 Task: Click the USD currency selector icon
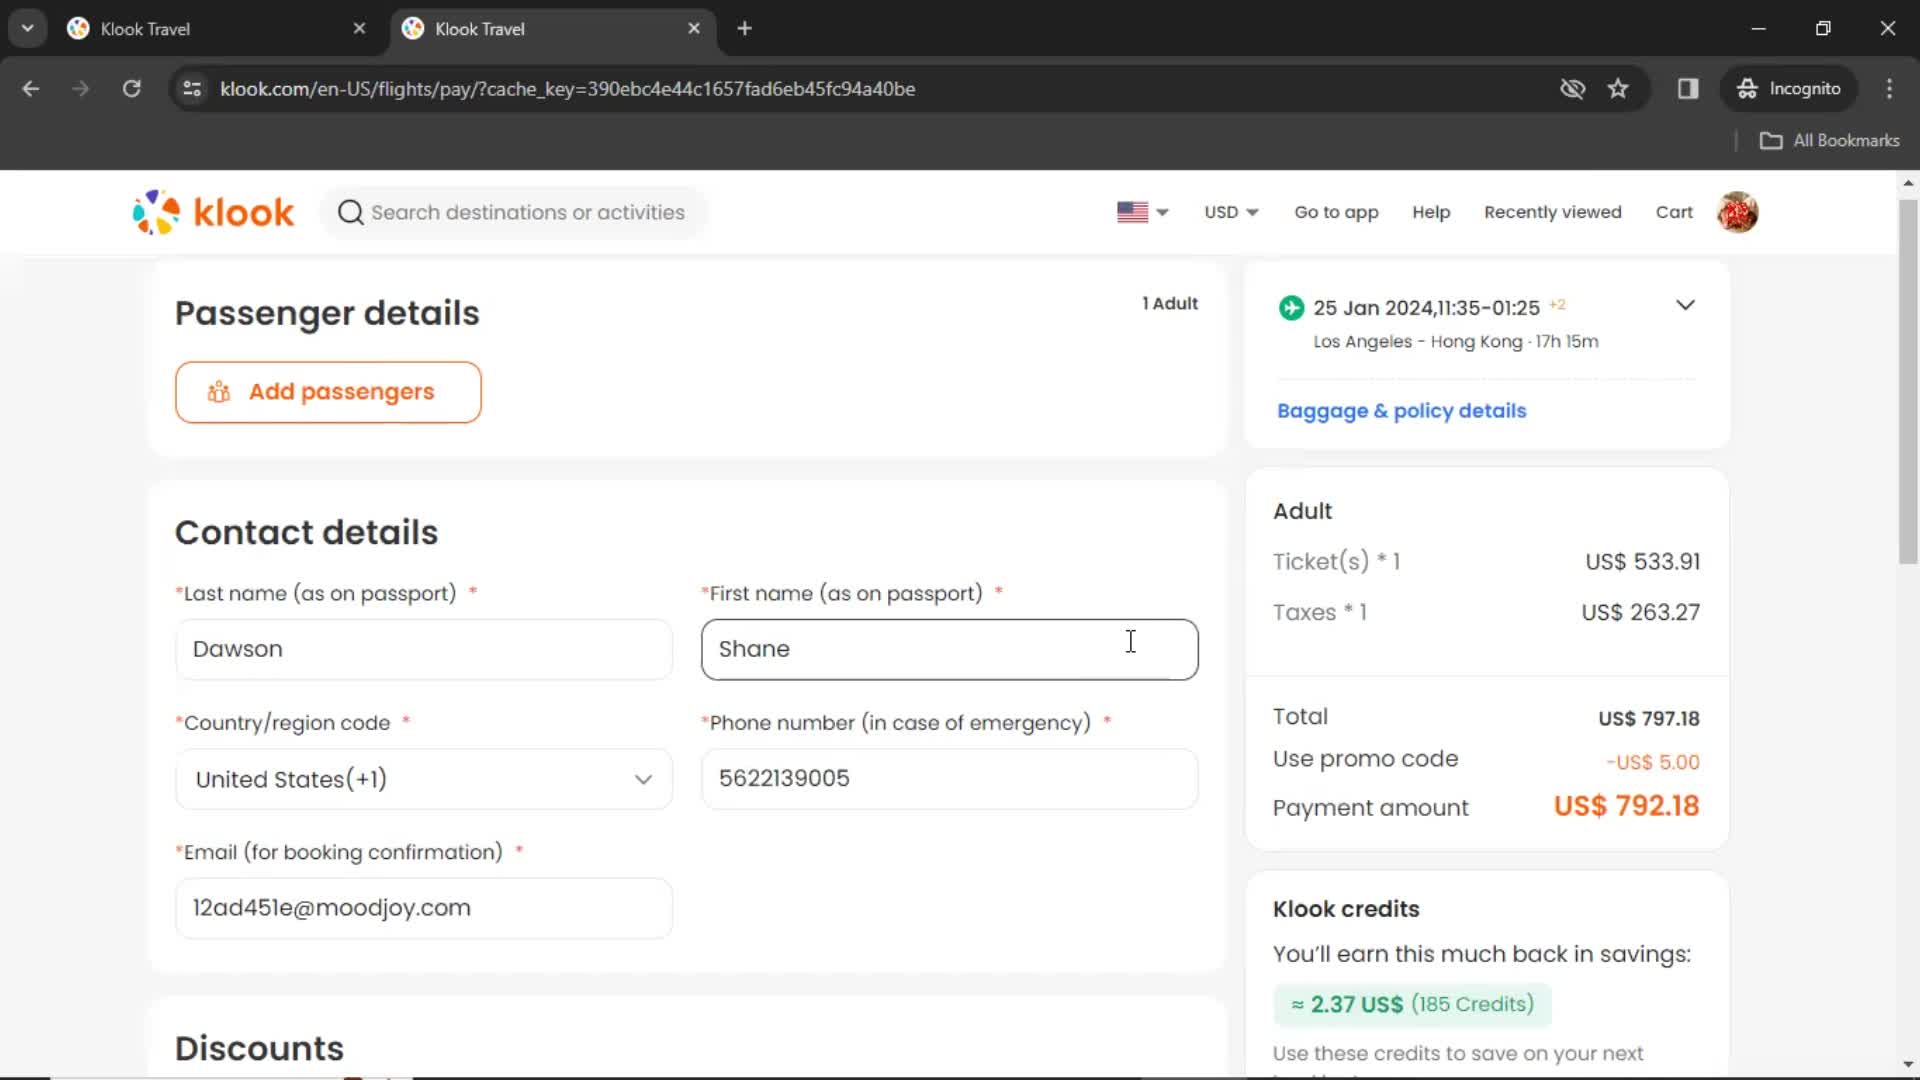[1230, 211]
